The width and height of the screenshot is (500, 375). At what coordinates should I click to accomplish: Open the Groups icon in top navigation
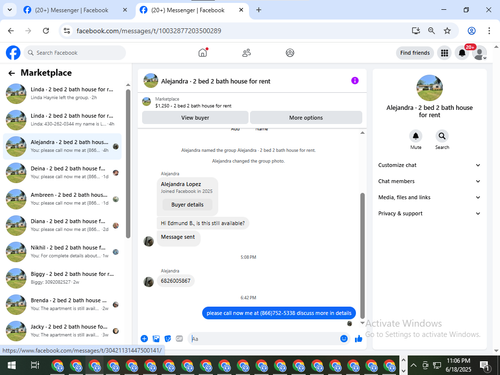tap(290, 53)
